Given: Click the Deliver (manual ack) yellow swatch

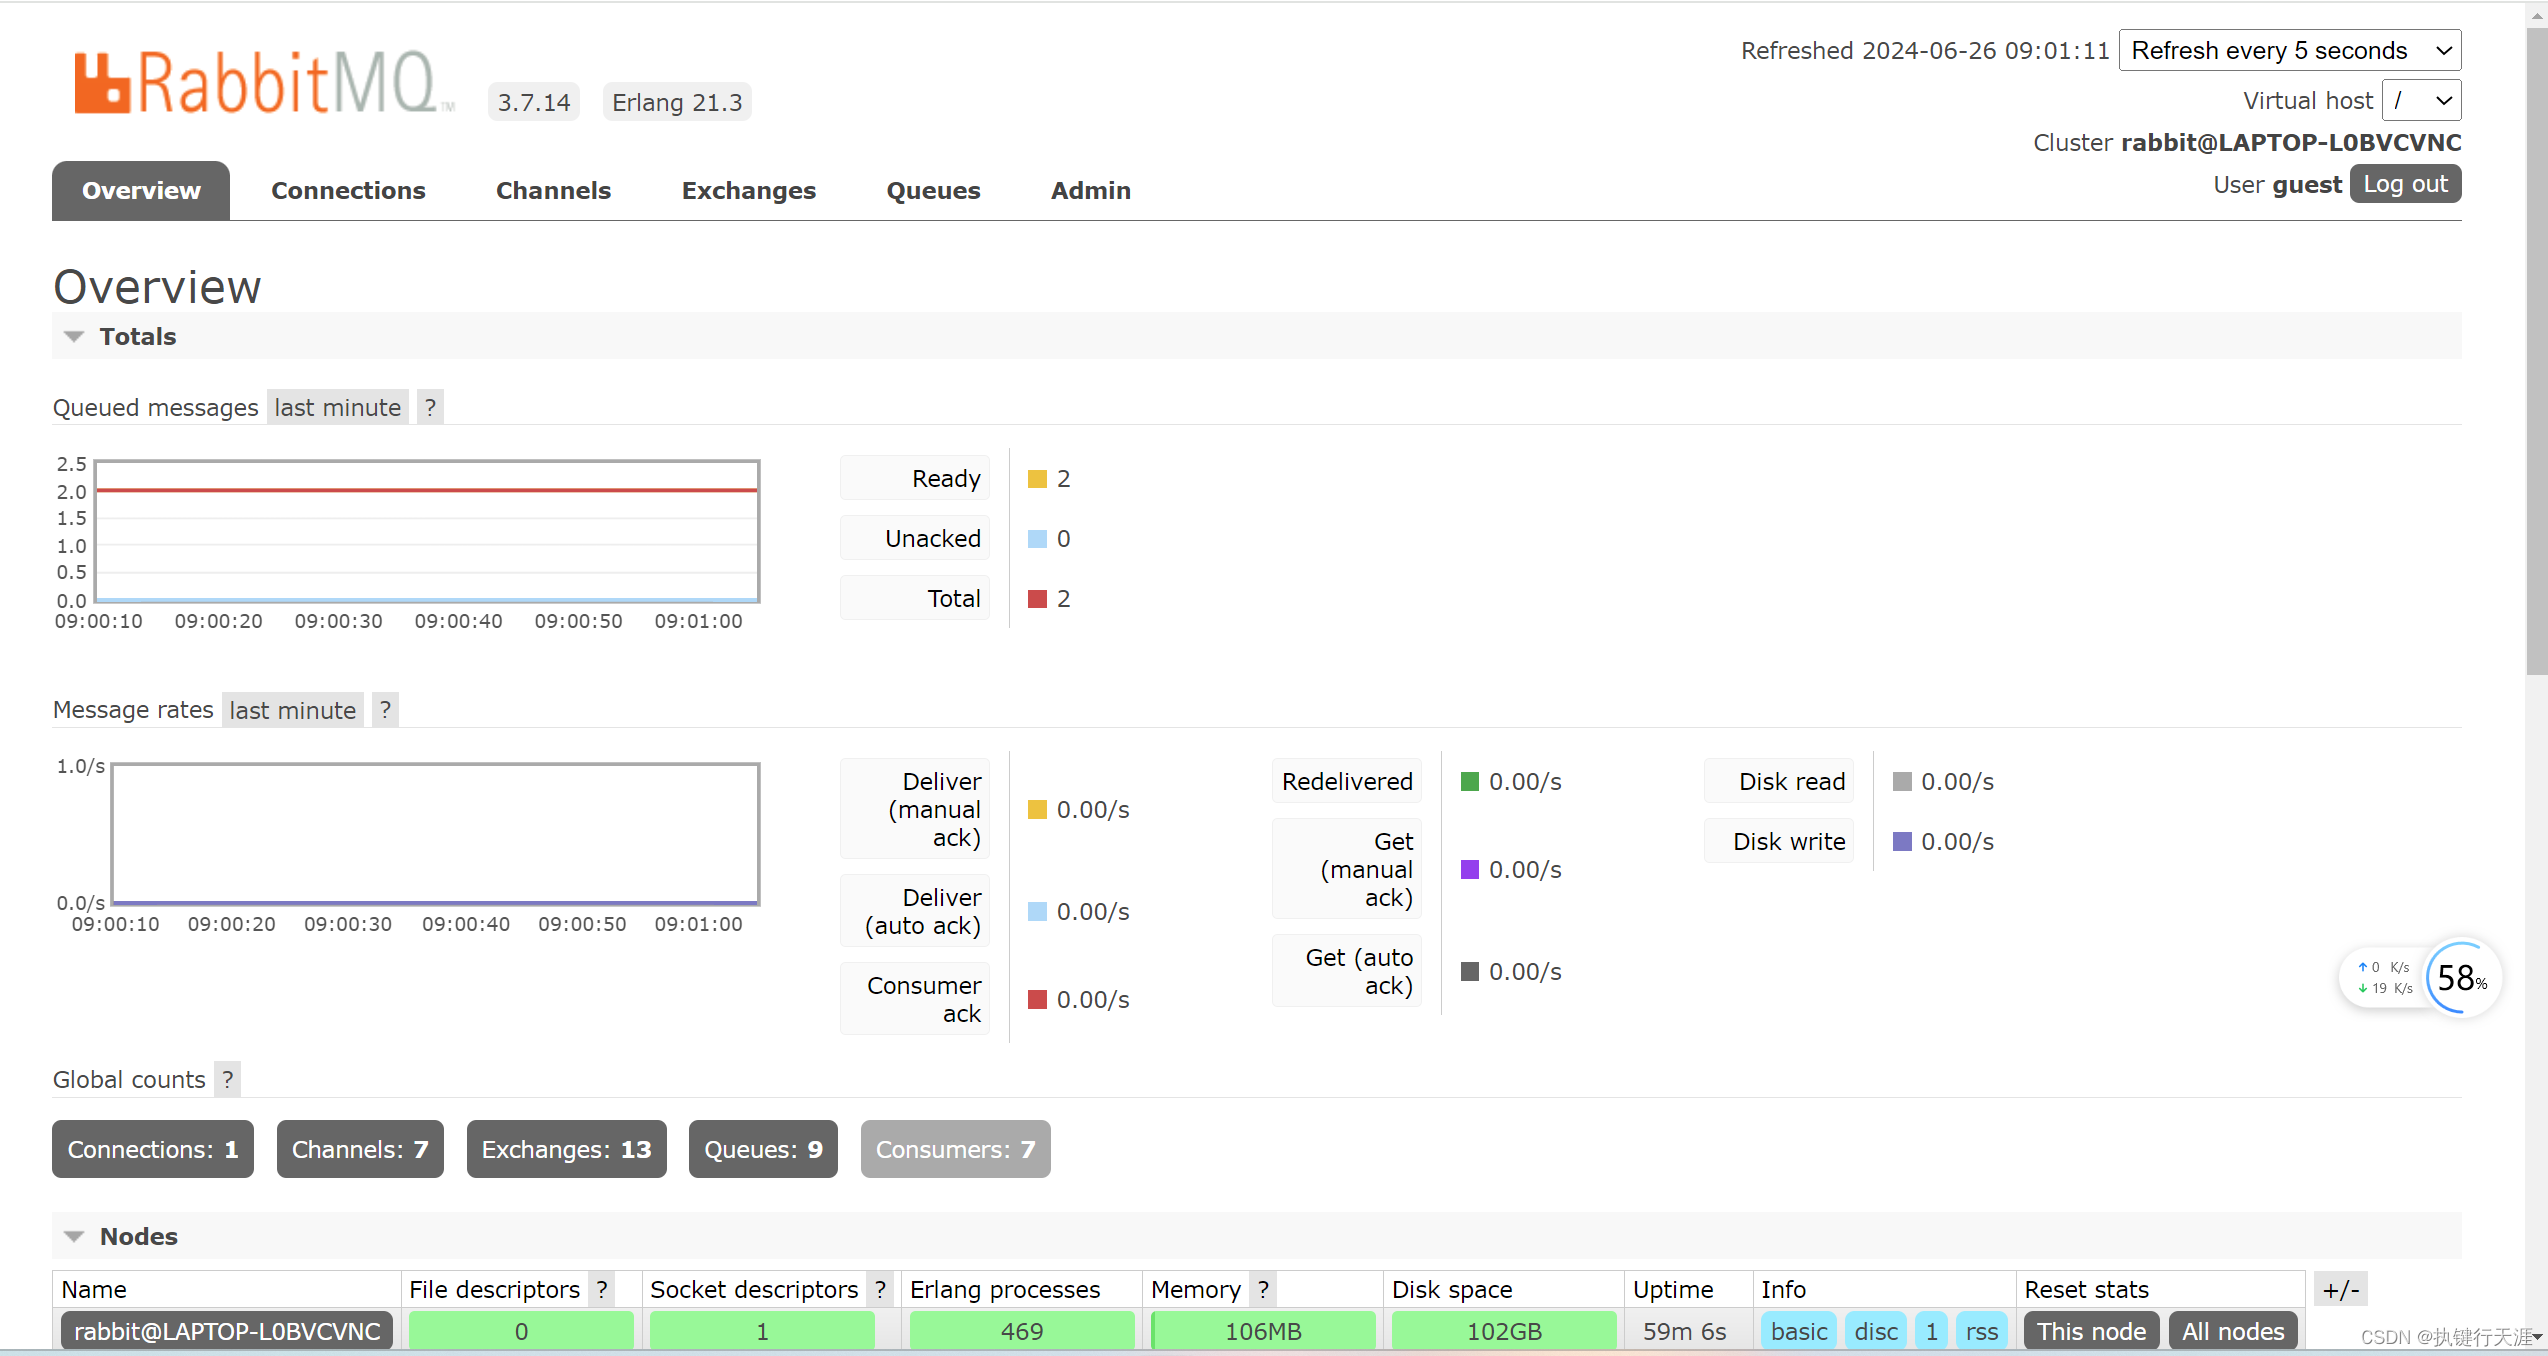Looking at the screenshot, I should (1037, 809).
